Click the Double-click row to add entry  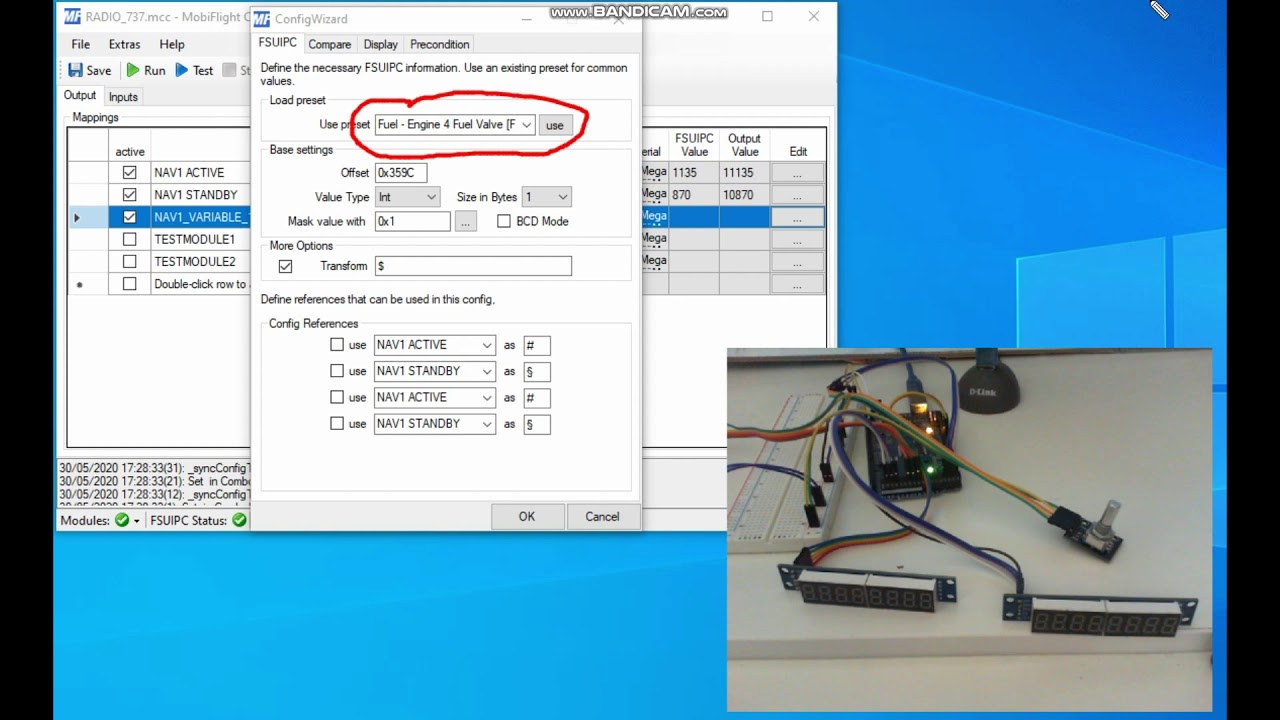200,284
